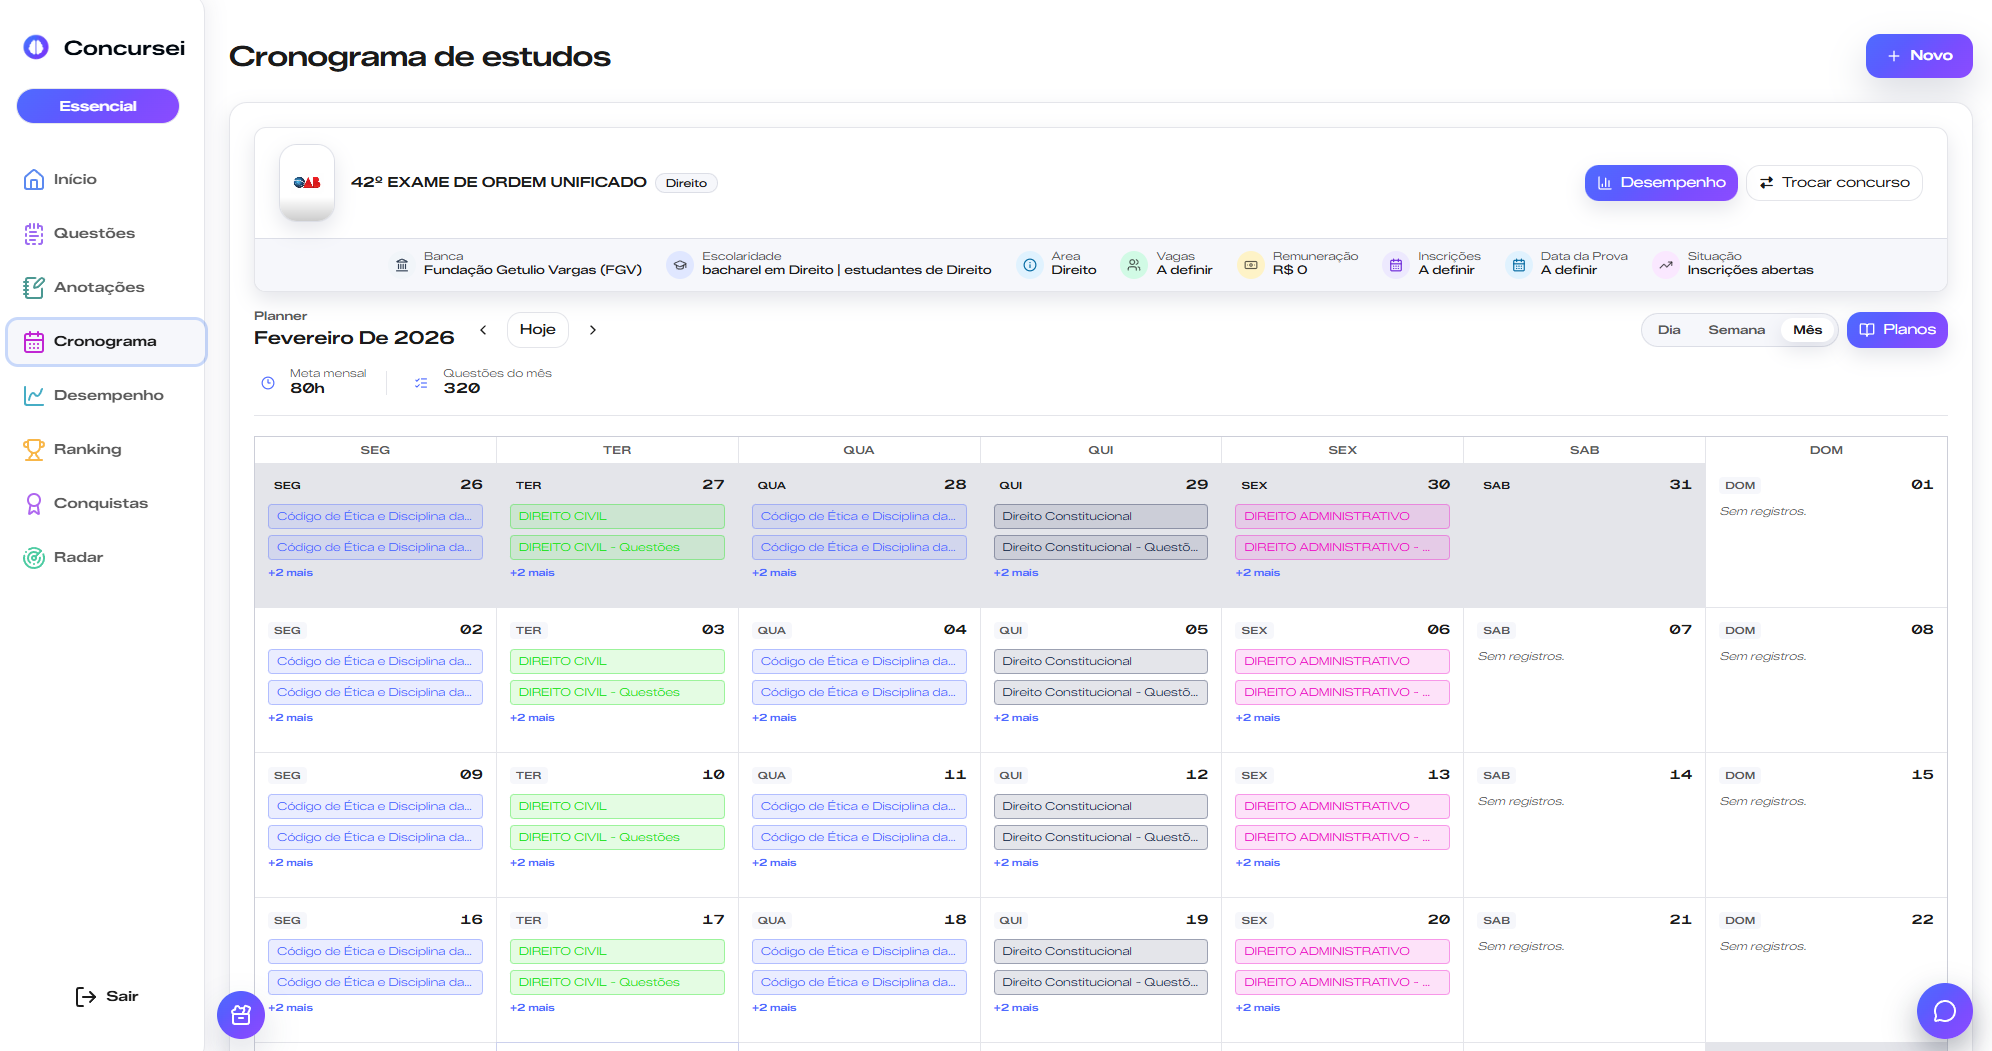Click the floating gift icon button
Viewport: 1992px width, 1051px height.
(x=241, y=1015)
